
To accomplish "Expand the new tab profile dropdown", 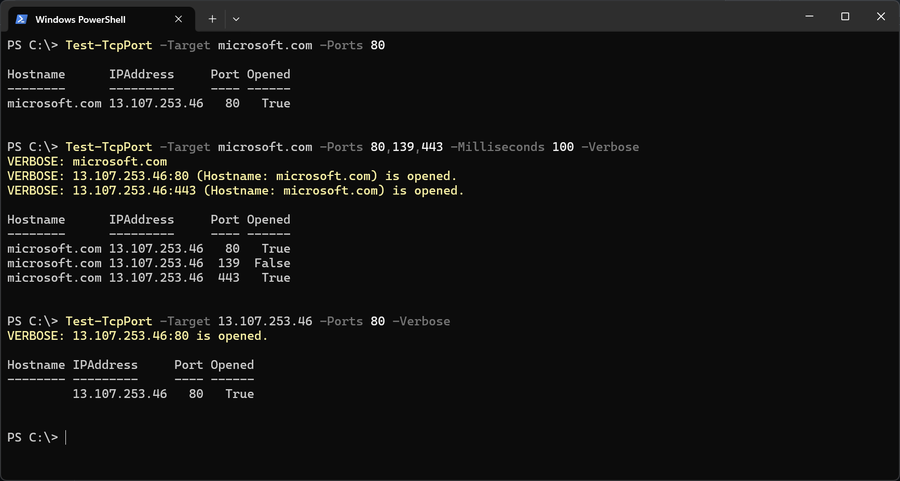I will click(x=236, y=19).
